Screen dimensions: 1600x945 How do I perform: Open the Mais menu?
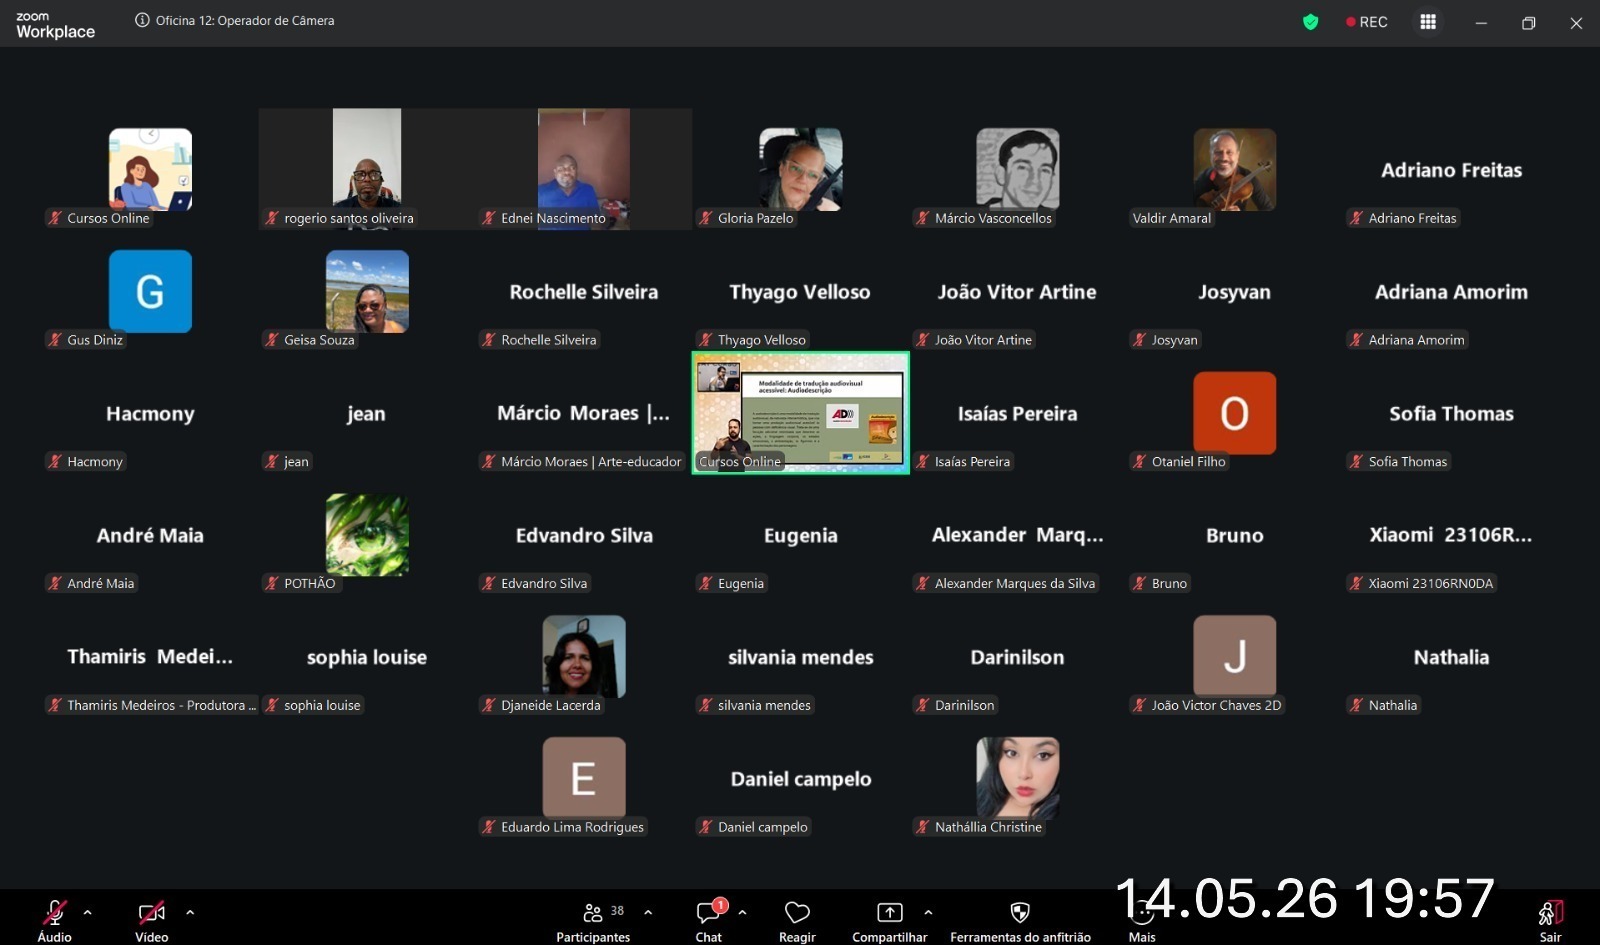pyautogui.click(x=1142, y=922)
